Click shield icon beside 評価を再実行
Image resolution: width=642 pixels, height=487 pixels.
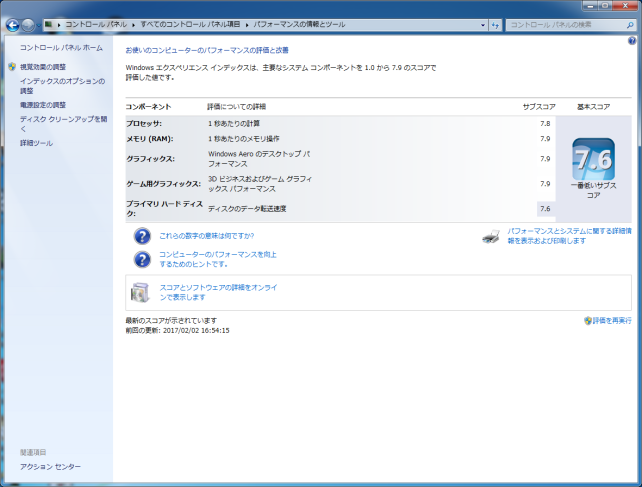pos(588,321)
